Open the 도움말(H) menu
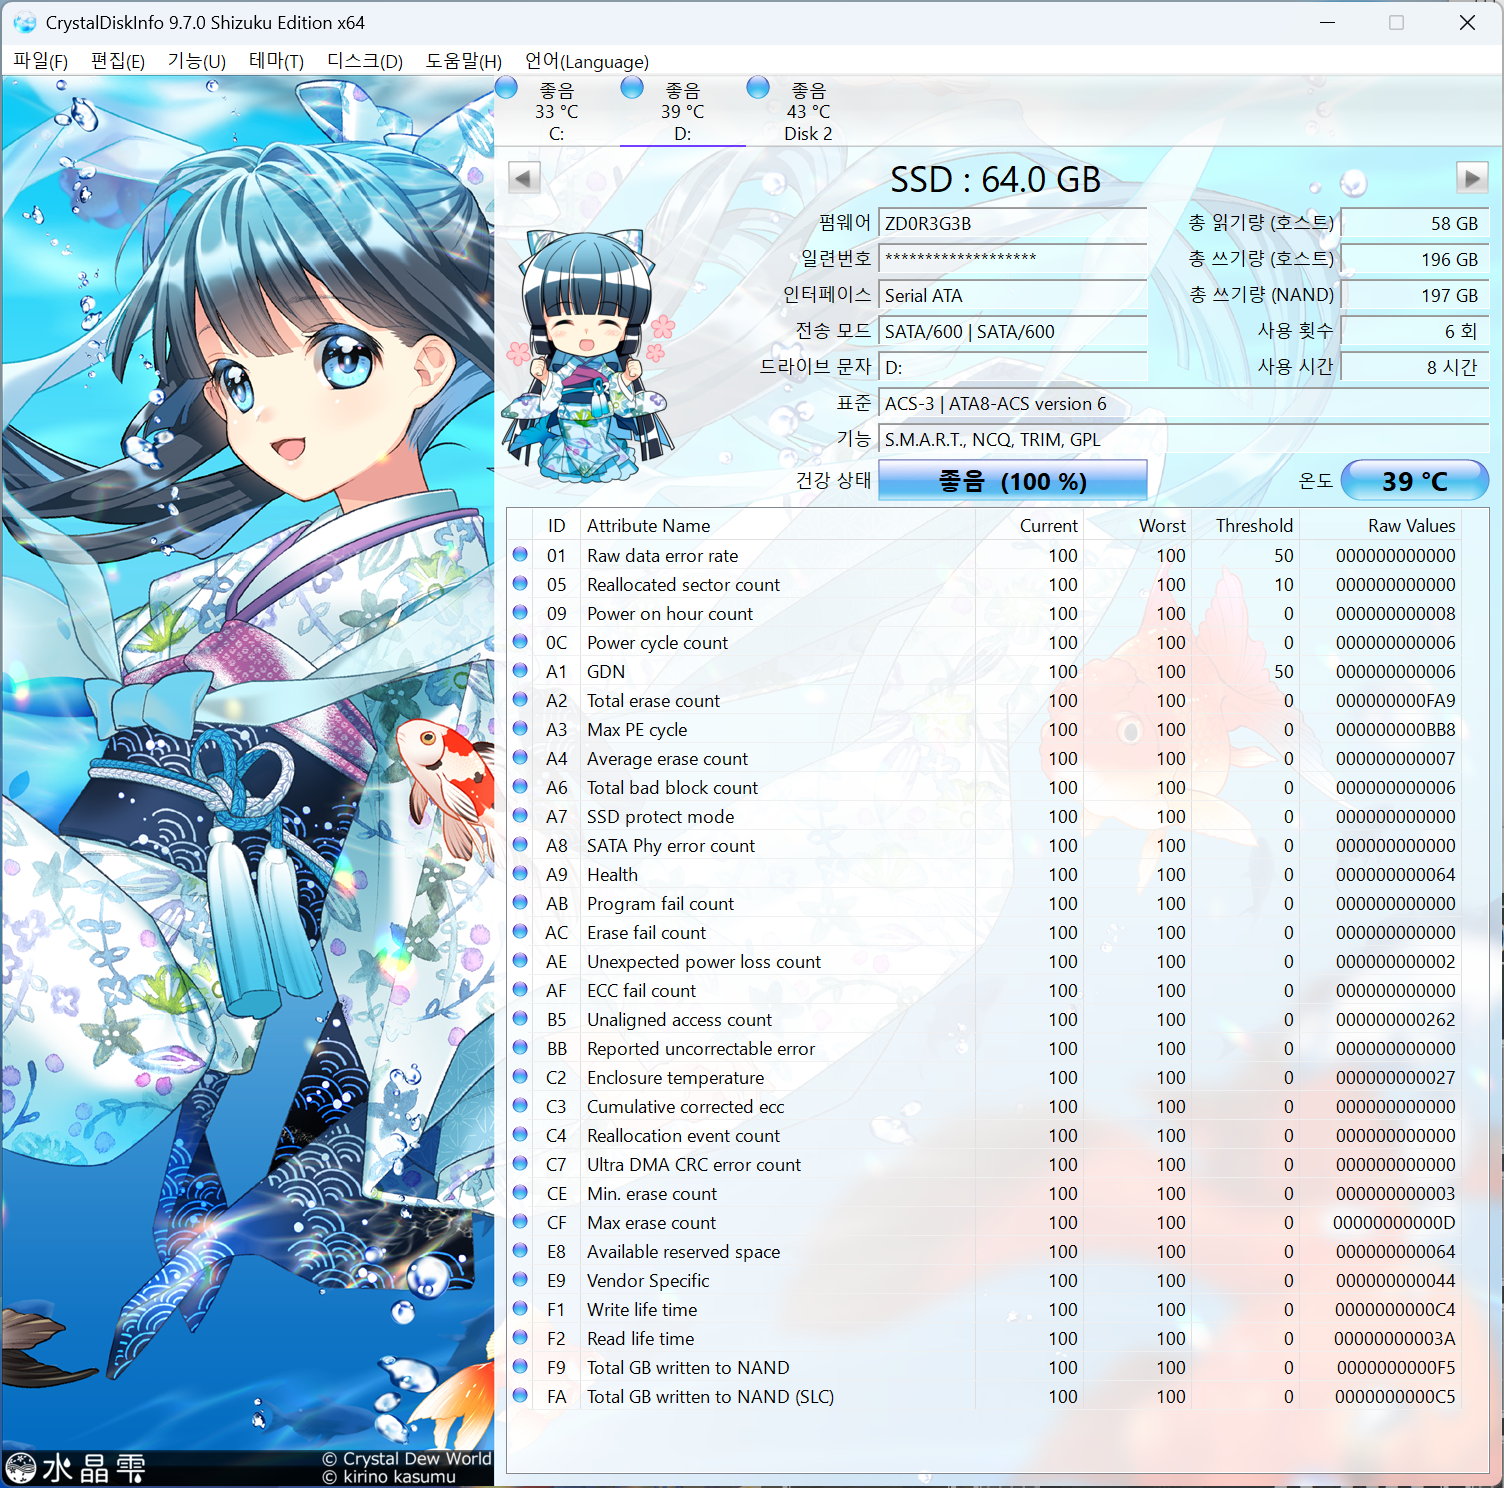The height and width of the screenshot is (1488, 1504). coord(464,61)
